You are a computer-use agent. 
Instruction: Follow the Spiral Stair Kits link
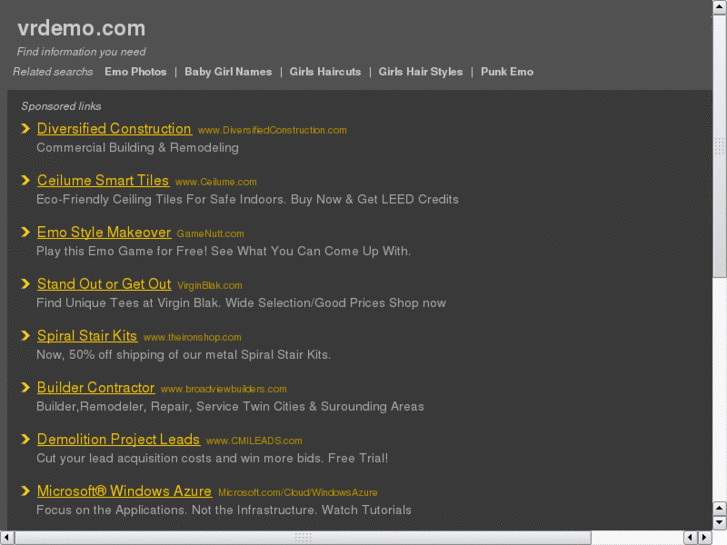pyautogui.click(x=87, y=336)
